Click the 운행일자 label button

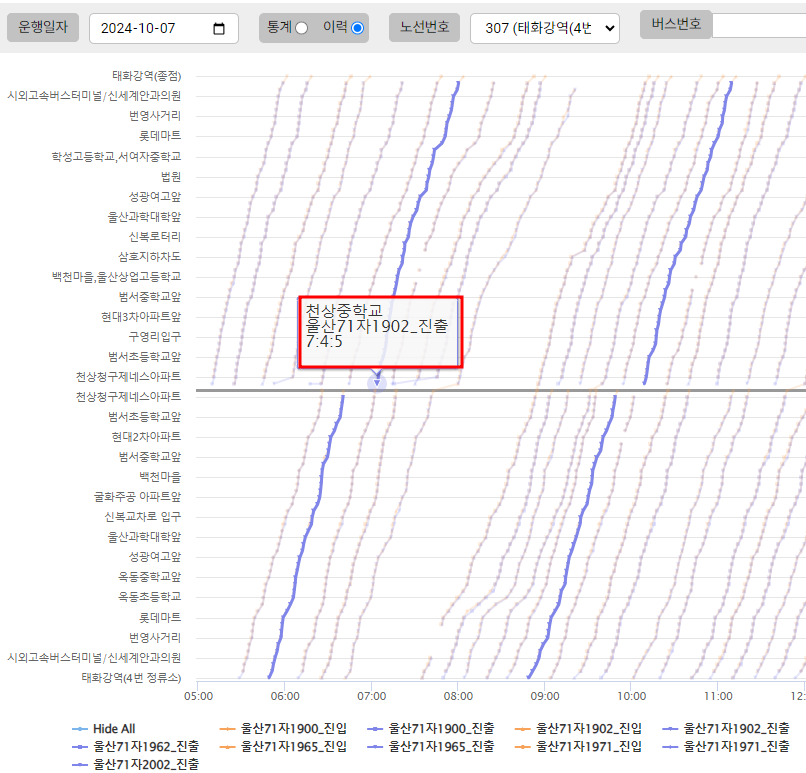pos(43,28)
